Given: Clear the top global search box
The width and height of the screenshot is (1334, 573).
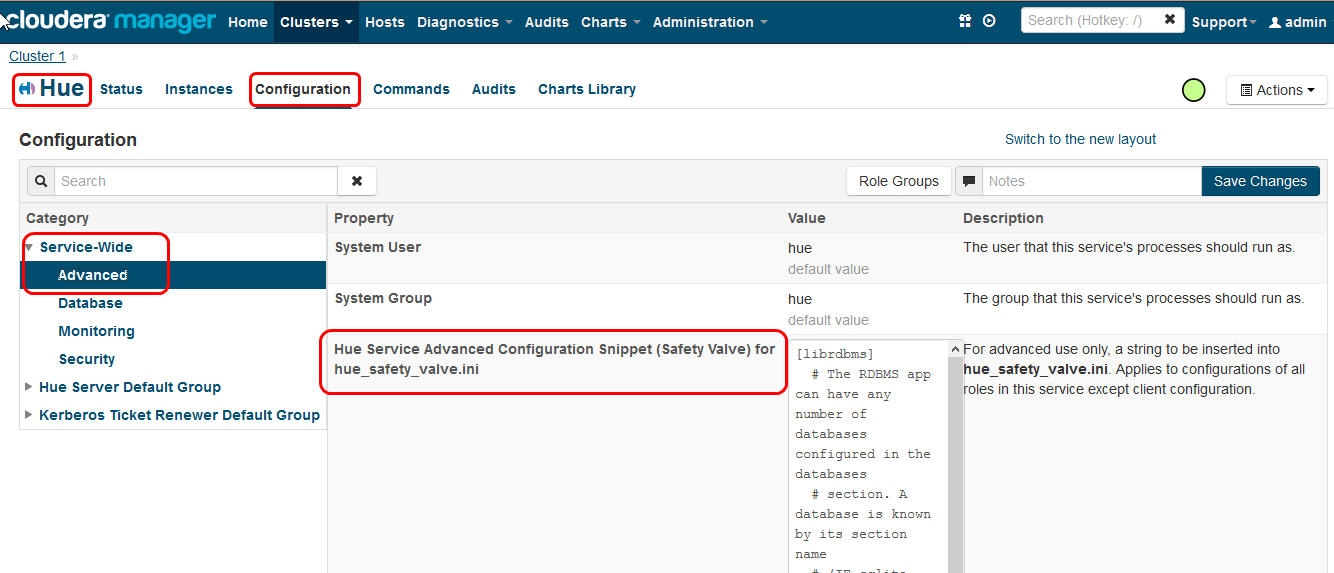Looking at the screenshot, I should click(1170, 20).
